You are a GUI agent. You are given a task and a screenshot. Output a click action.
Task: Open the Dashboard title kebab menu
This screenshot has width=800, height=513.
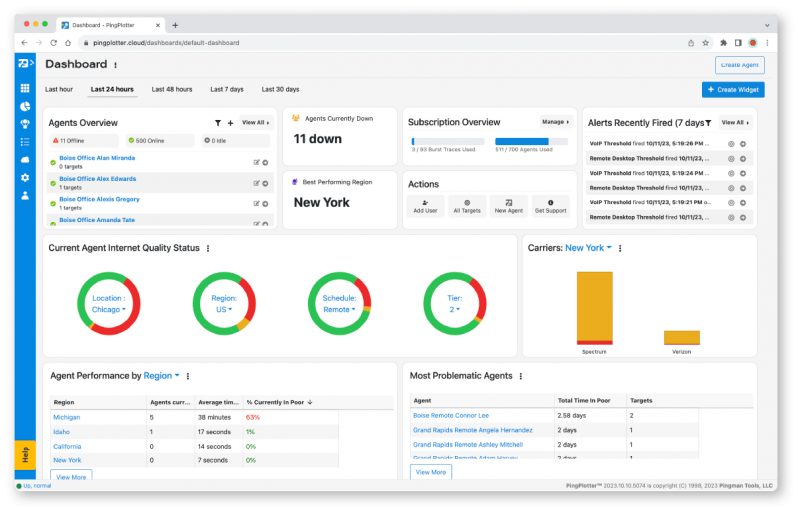click(115, 65)
